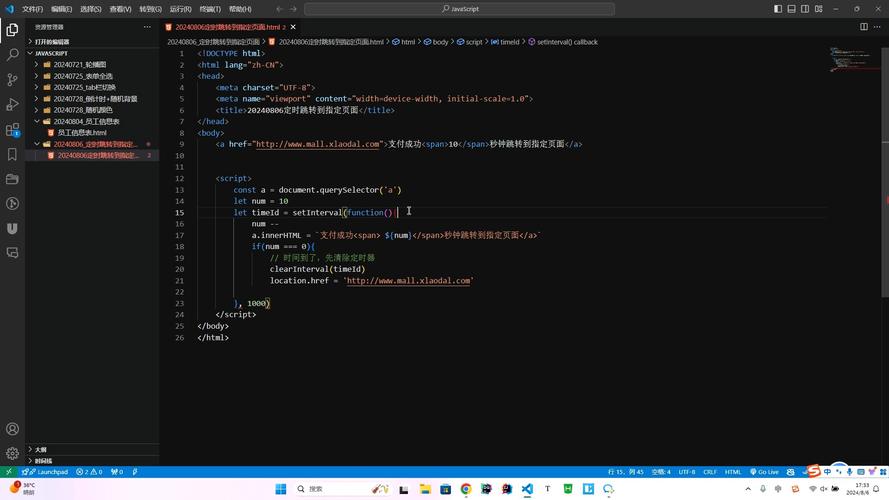Open the Accounts icon in activity bar
This screenshot has height=500, width=889.
(12, 429)
